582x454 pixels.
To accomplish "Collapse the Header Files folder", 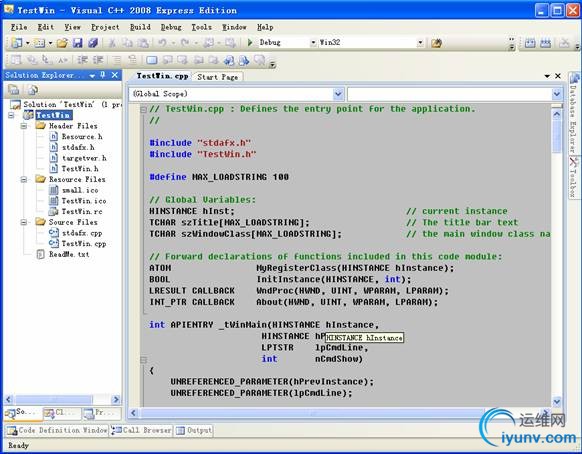I will click(x=24, y=126).
